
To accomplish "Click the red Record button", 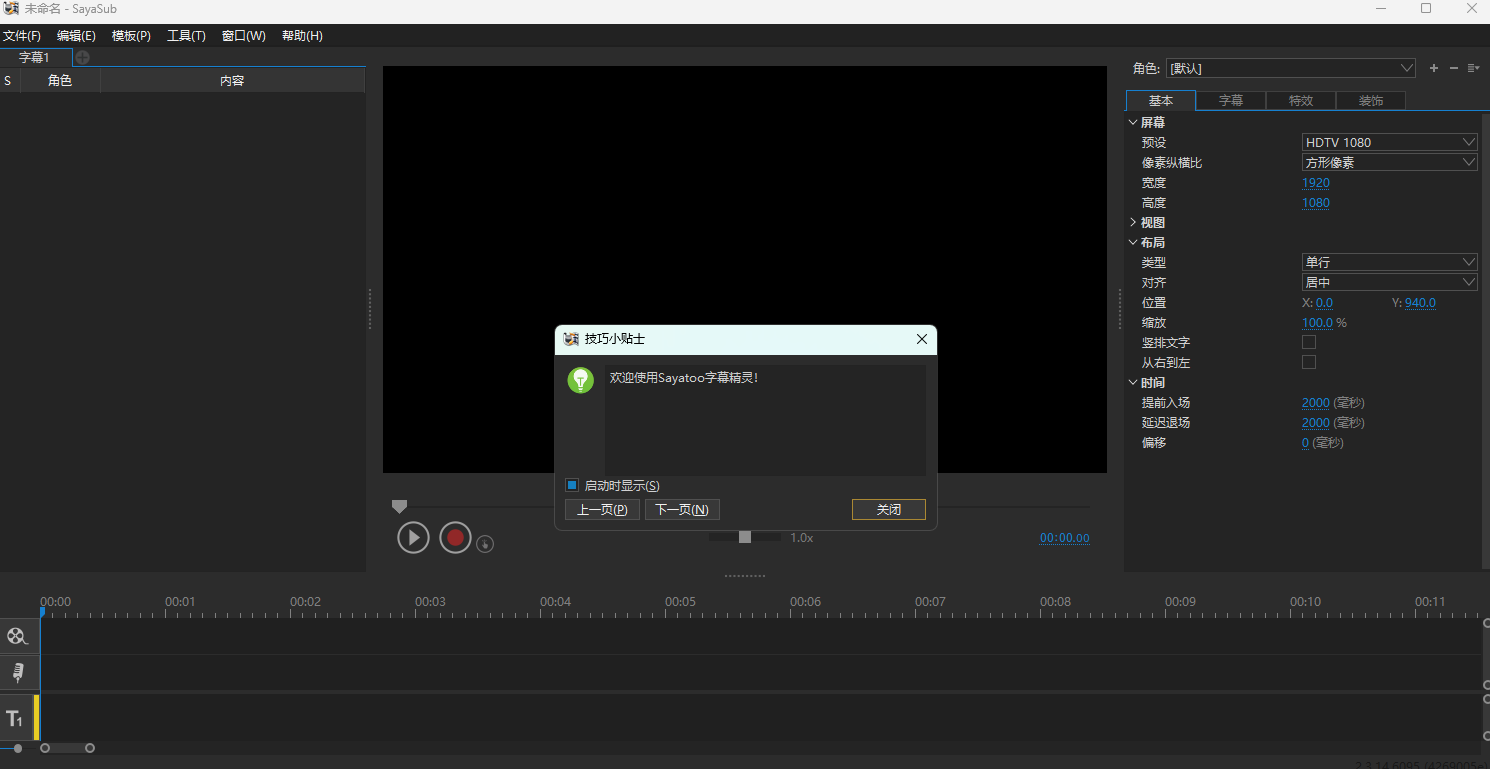I will (x=455, y=537).
